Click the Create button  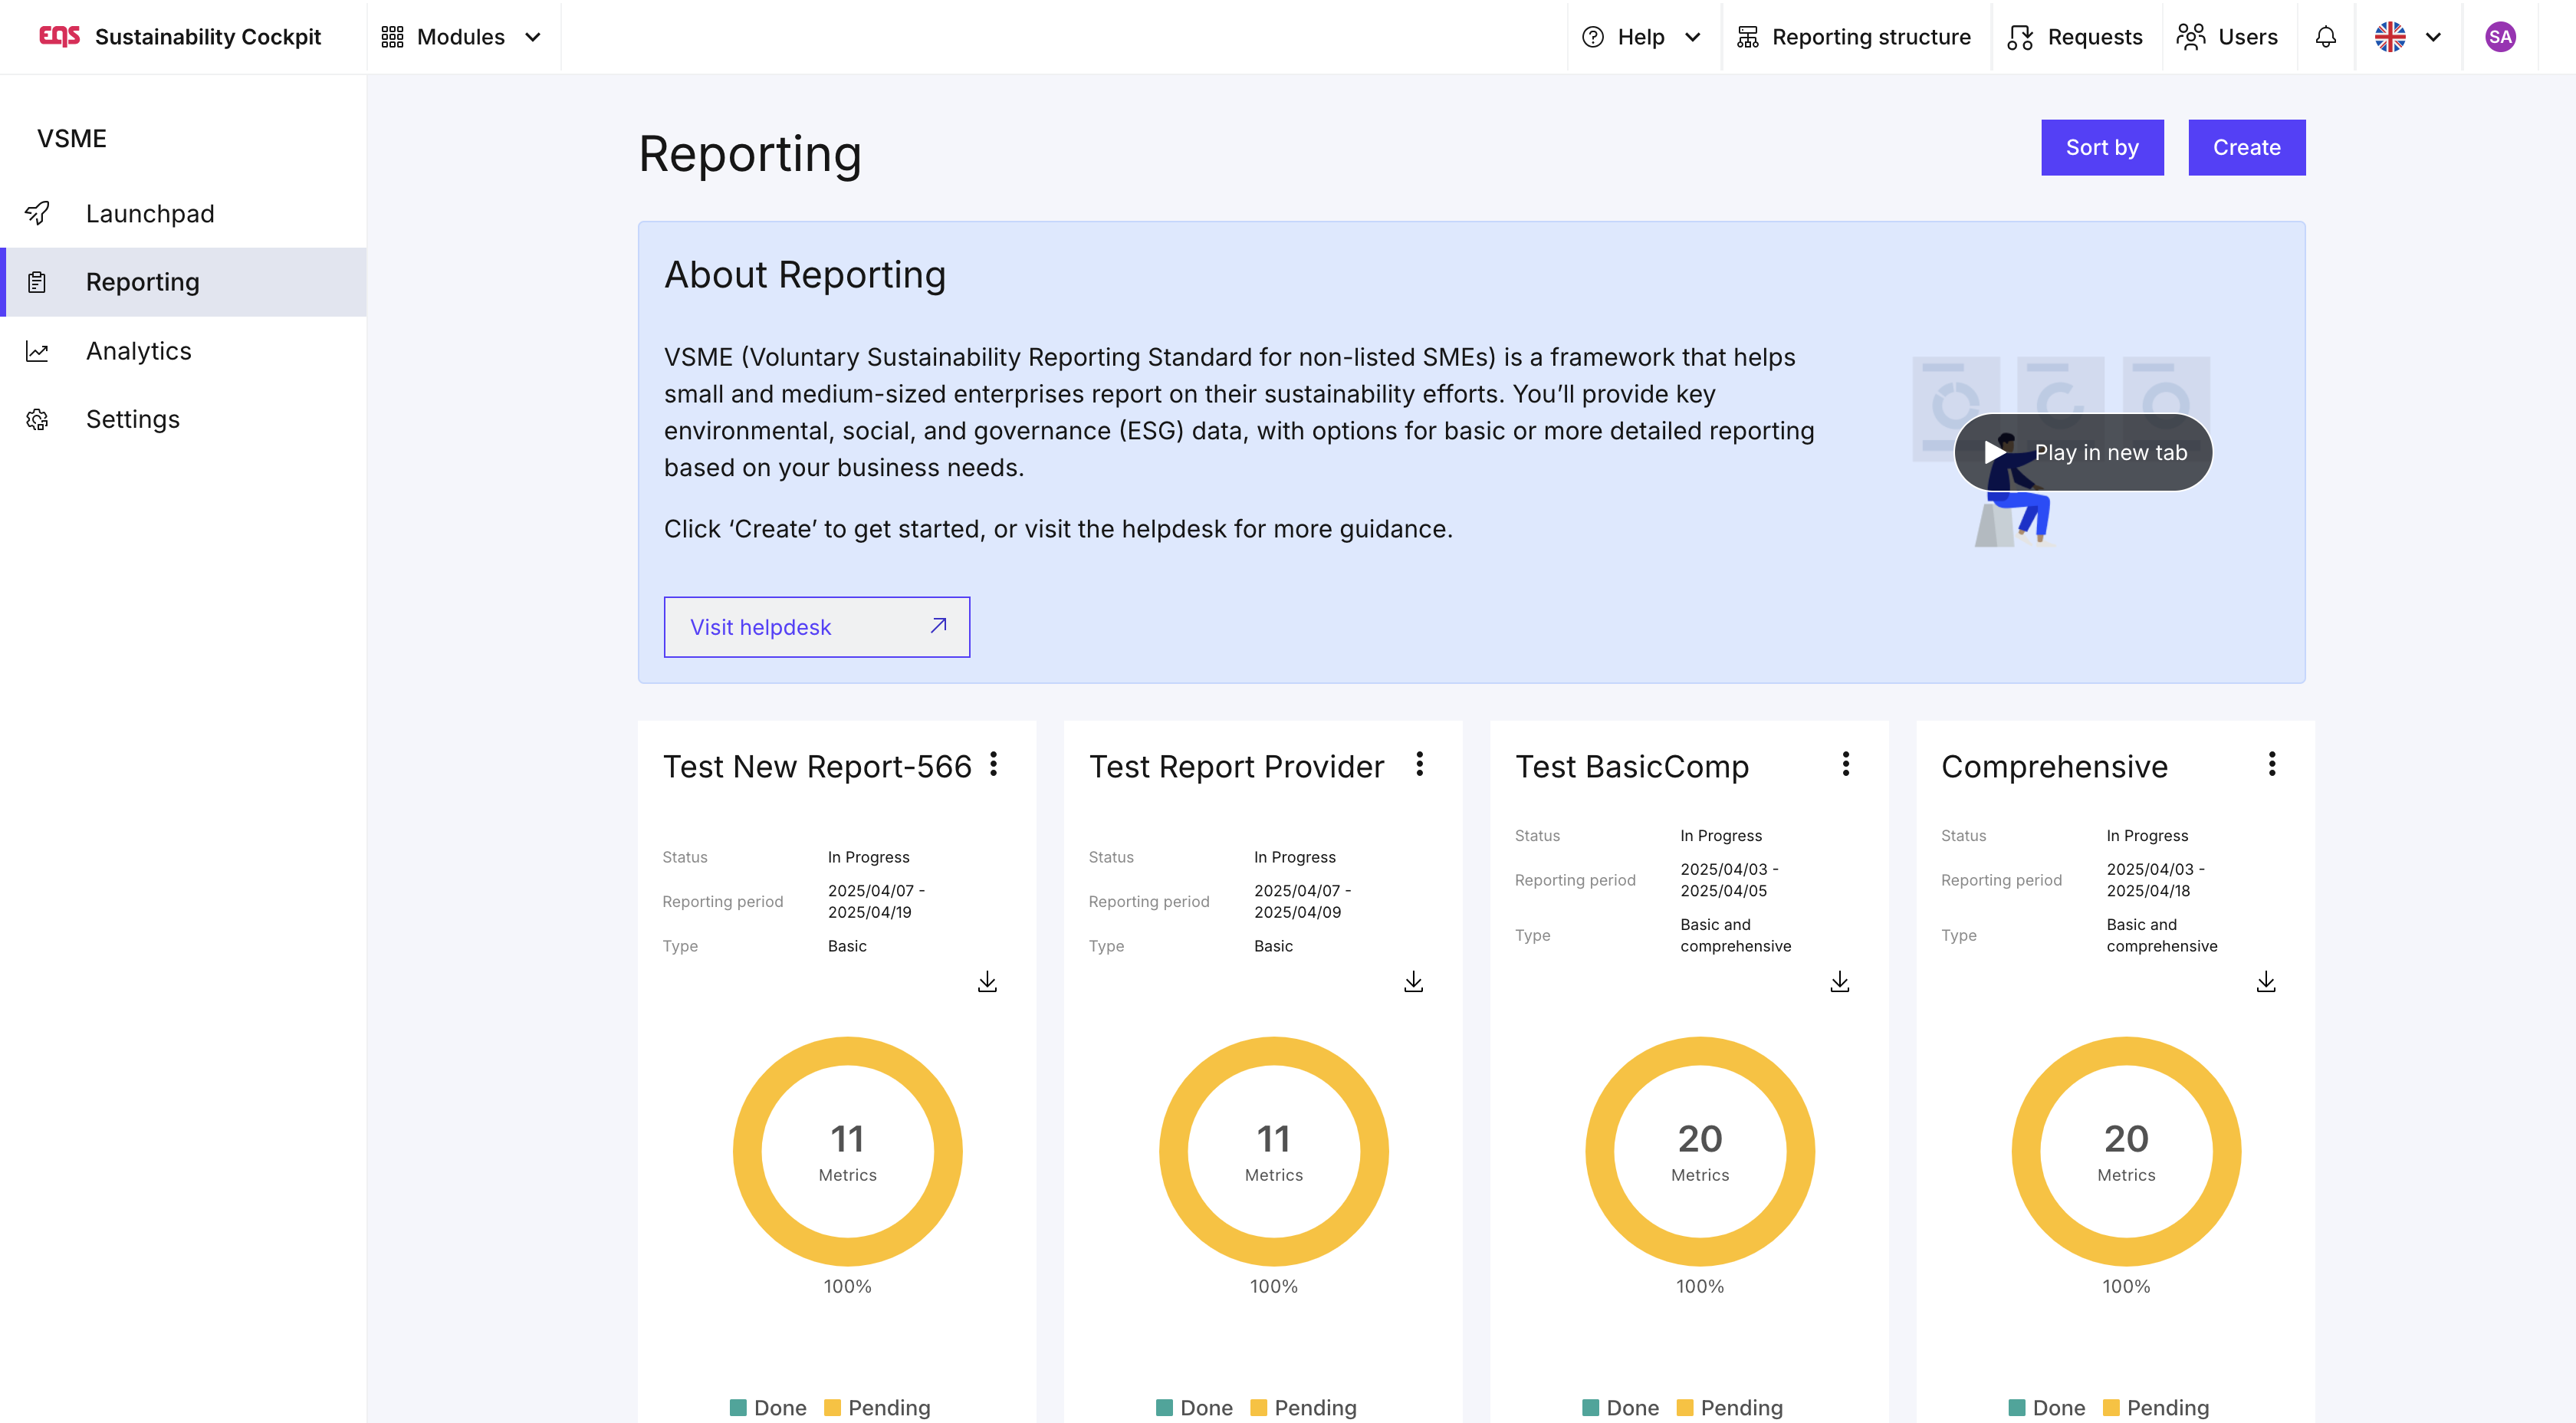point(2245,147)
